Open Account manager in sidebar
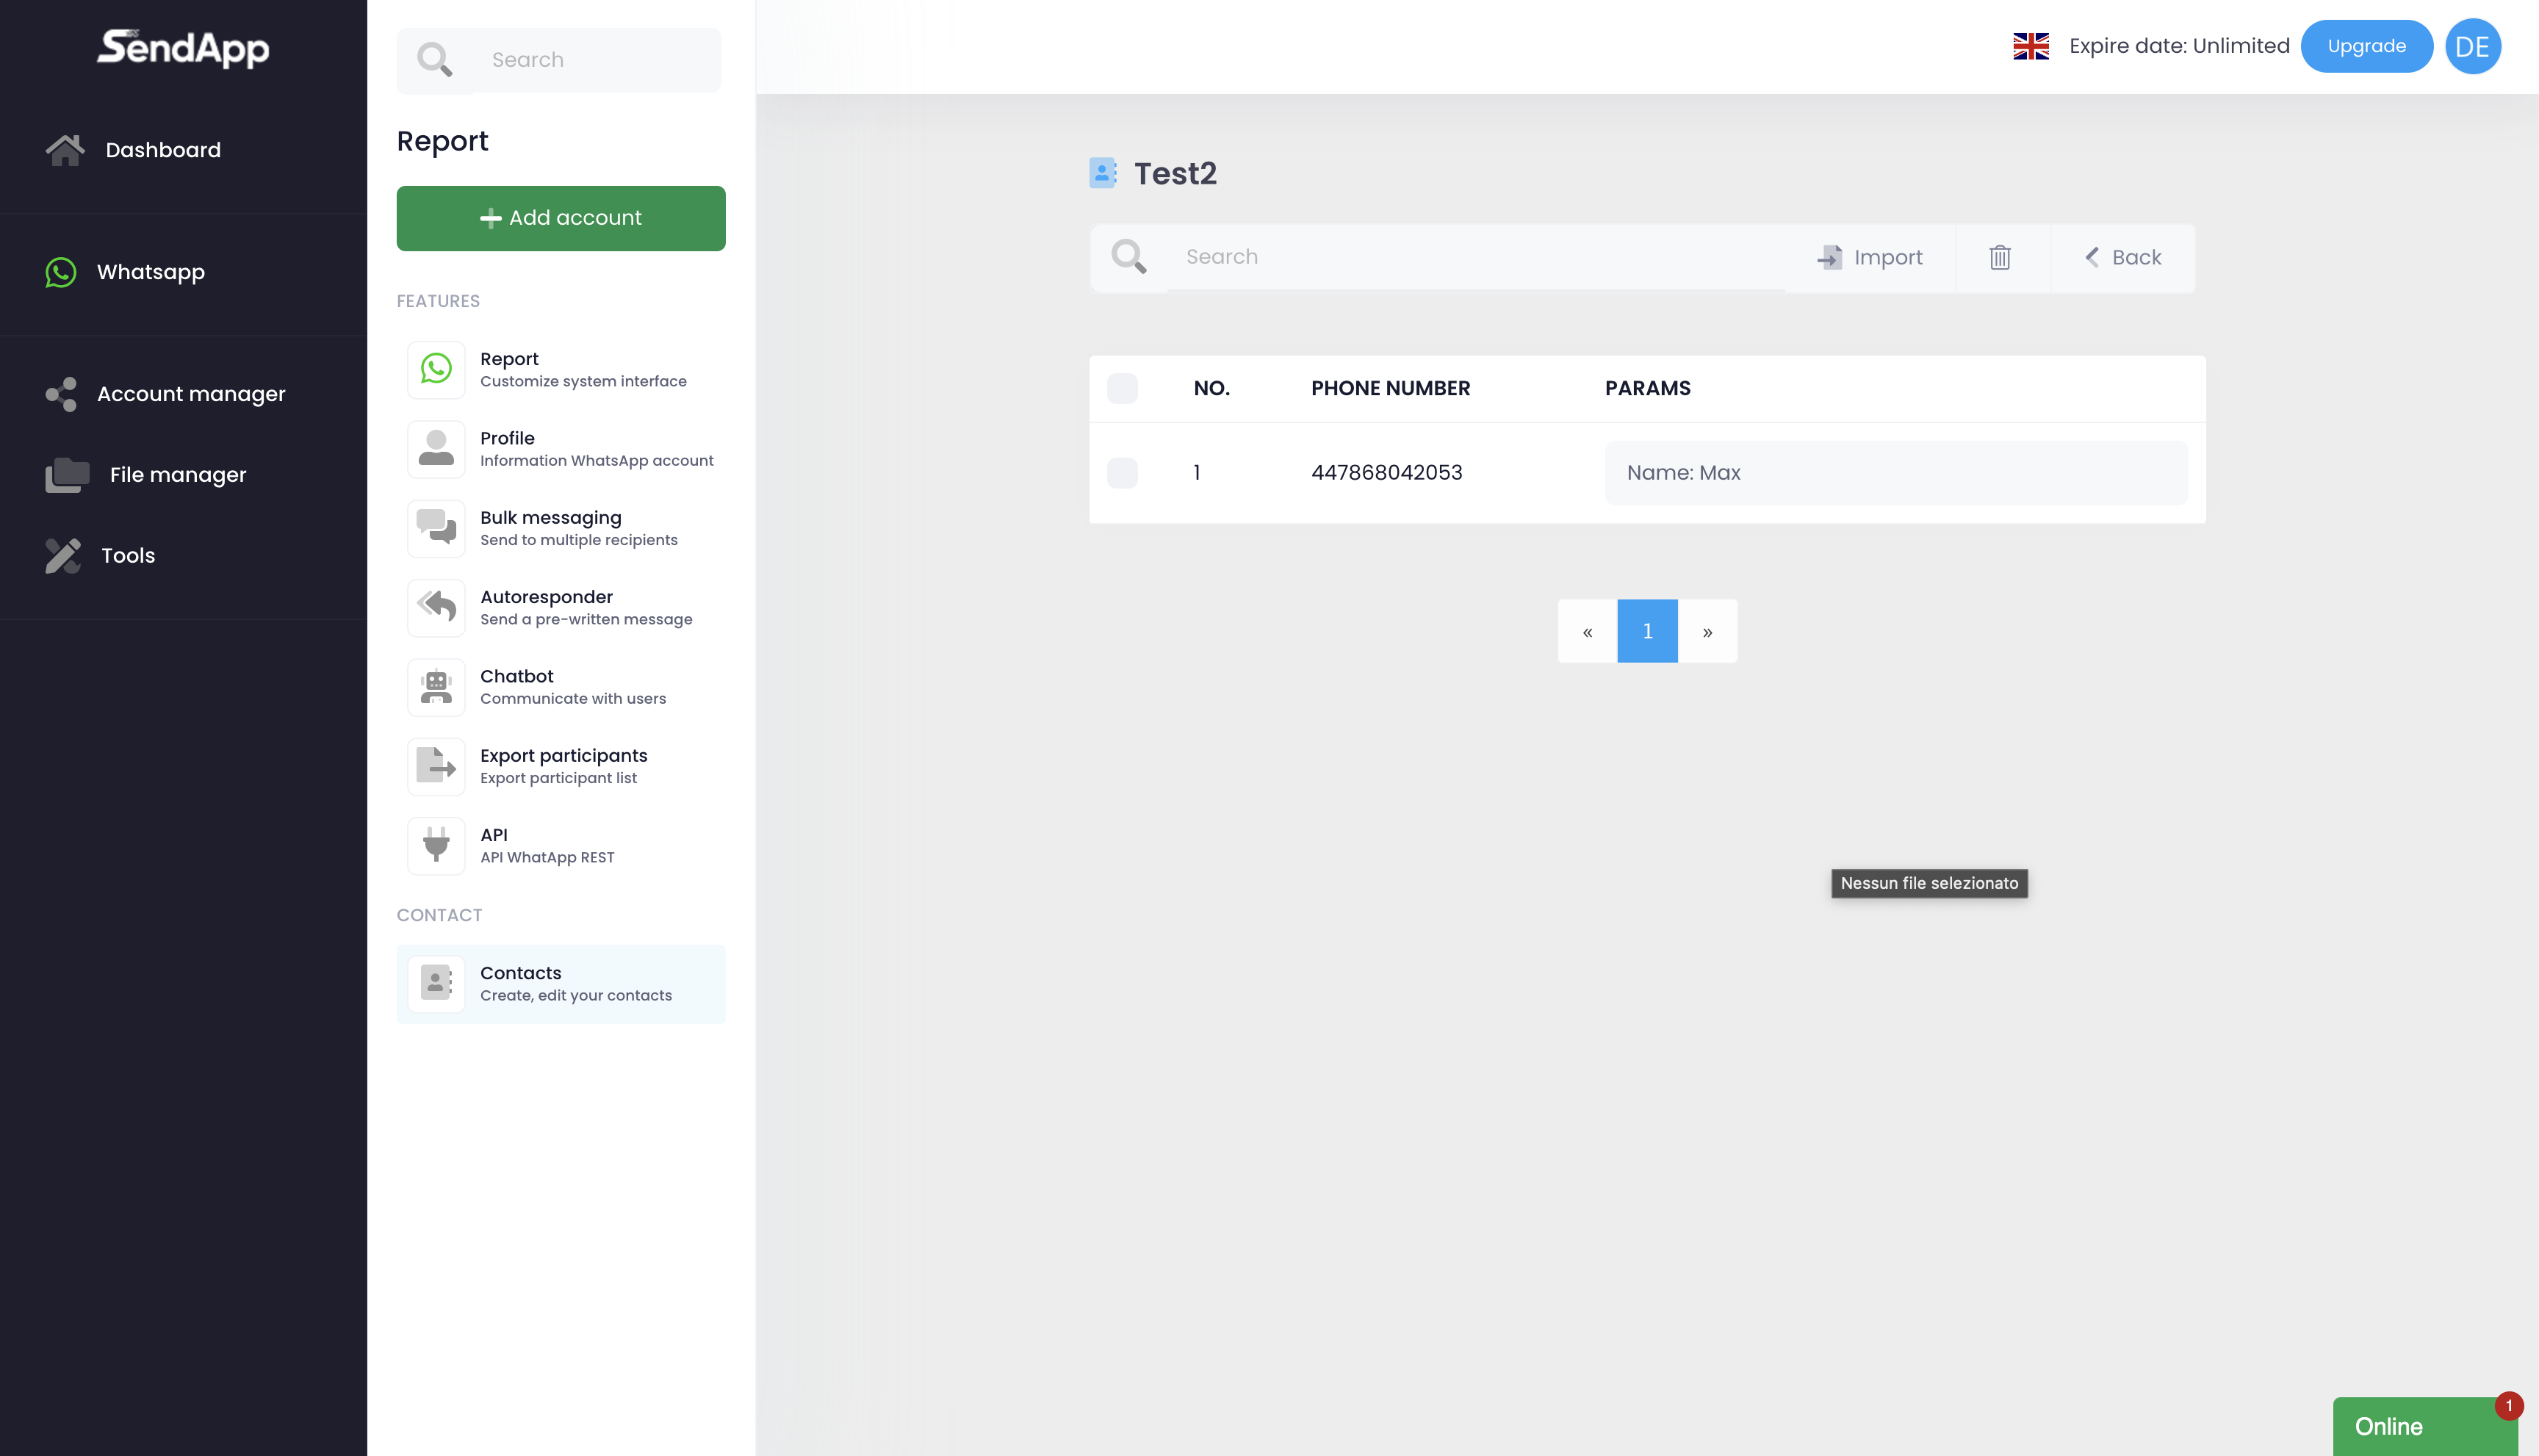 point(190,394)
